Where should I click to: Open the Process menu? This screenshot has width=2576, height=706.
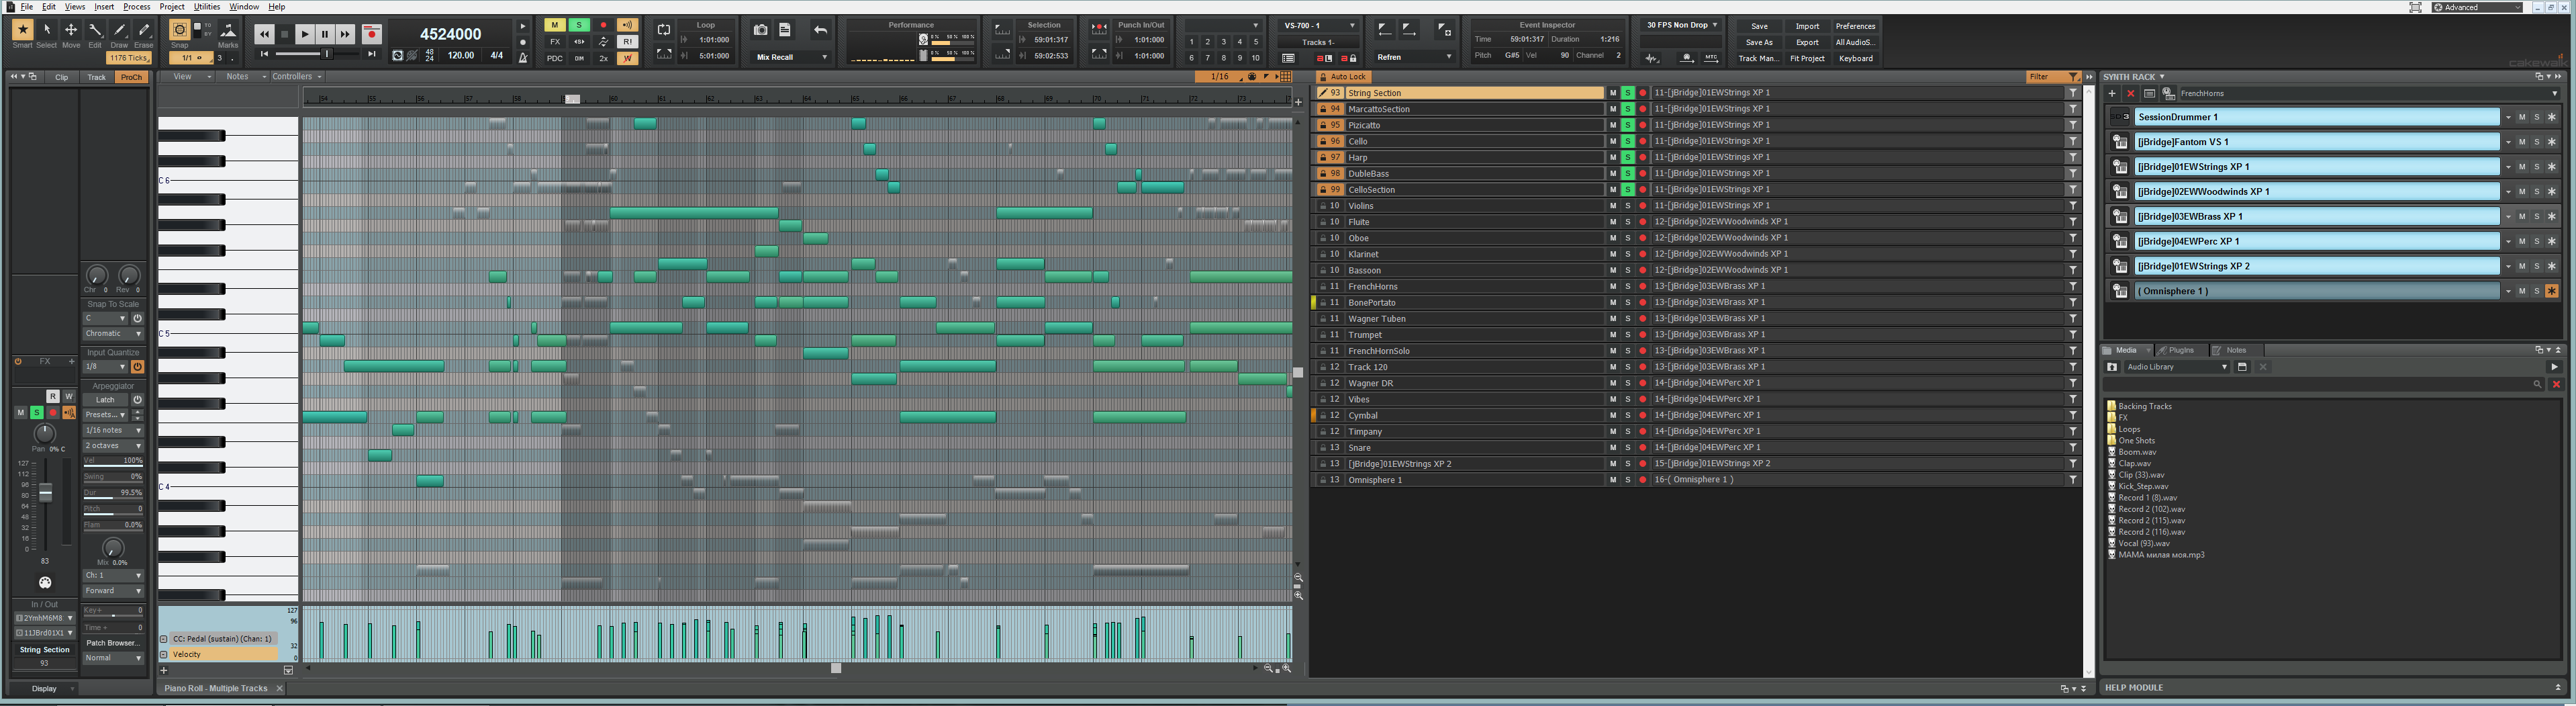click(137, 7)
